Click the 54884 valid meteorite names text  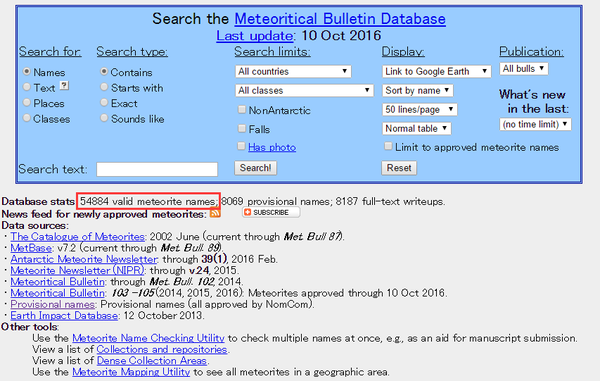[148, 201]
